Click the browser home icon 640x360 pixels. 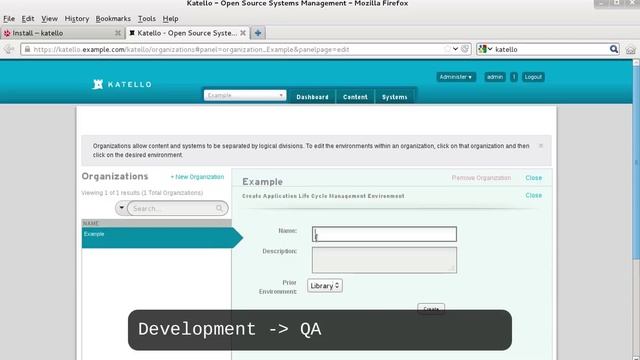[x=631, y=50]
